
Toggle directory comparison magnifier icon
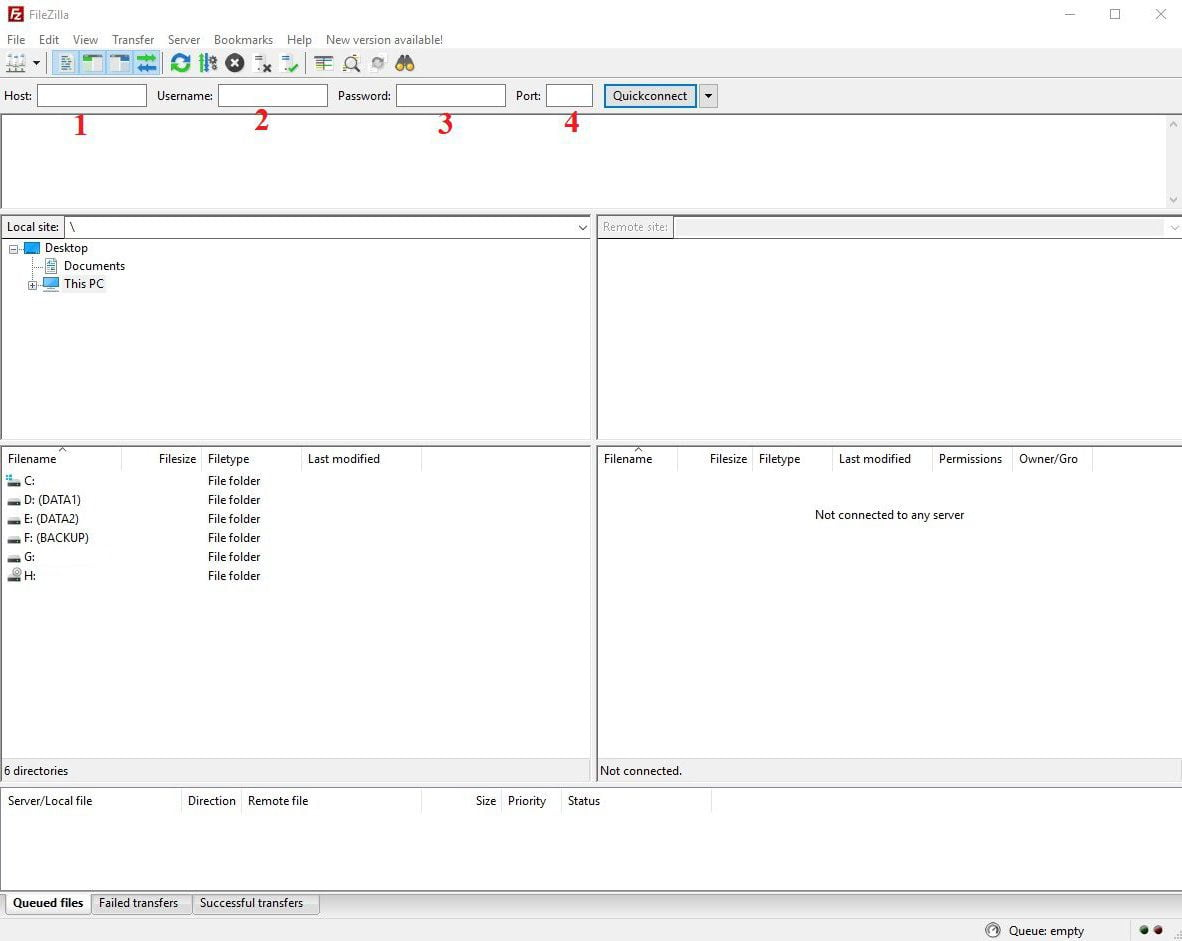click(x=351, y=63)
